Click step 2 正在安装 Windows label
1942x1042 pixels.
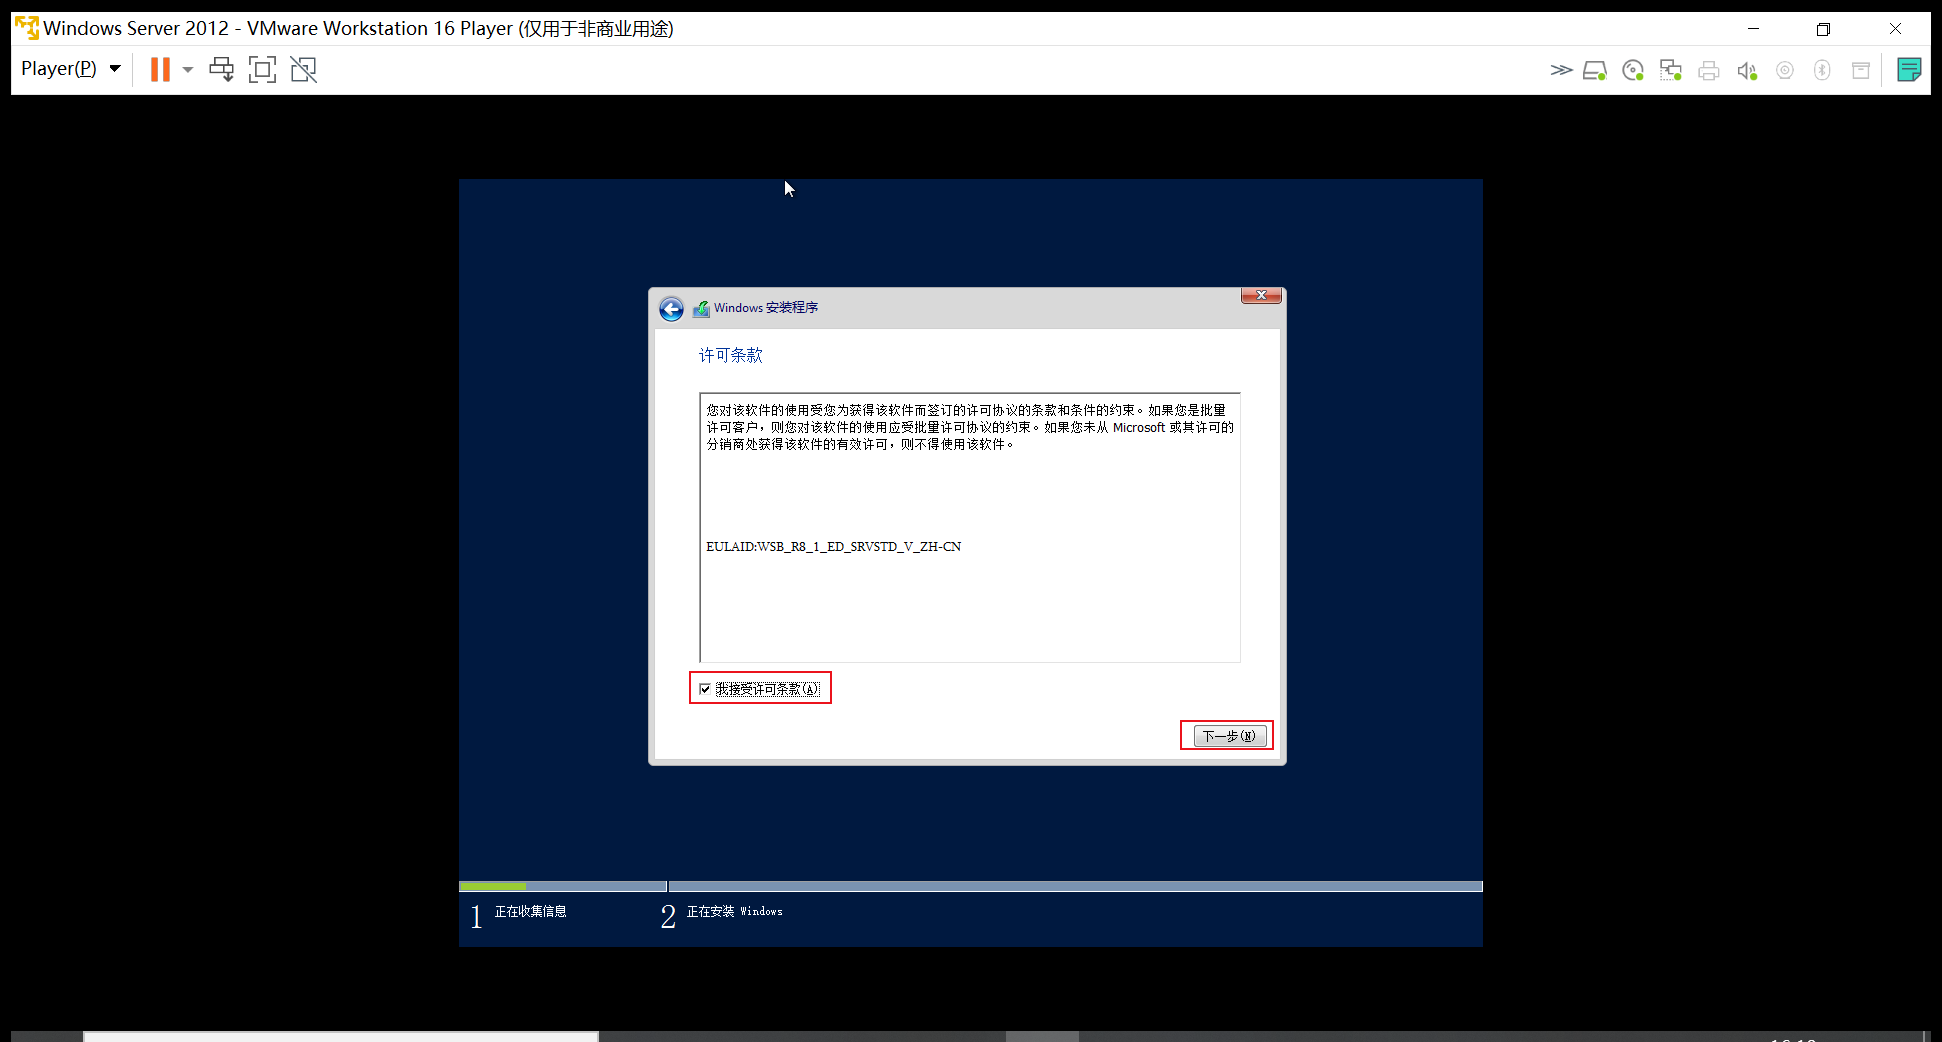tap(734, 911)
